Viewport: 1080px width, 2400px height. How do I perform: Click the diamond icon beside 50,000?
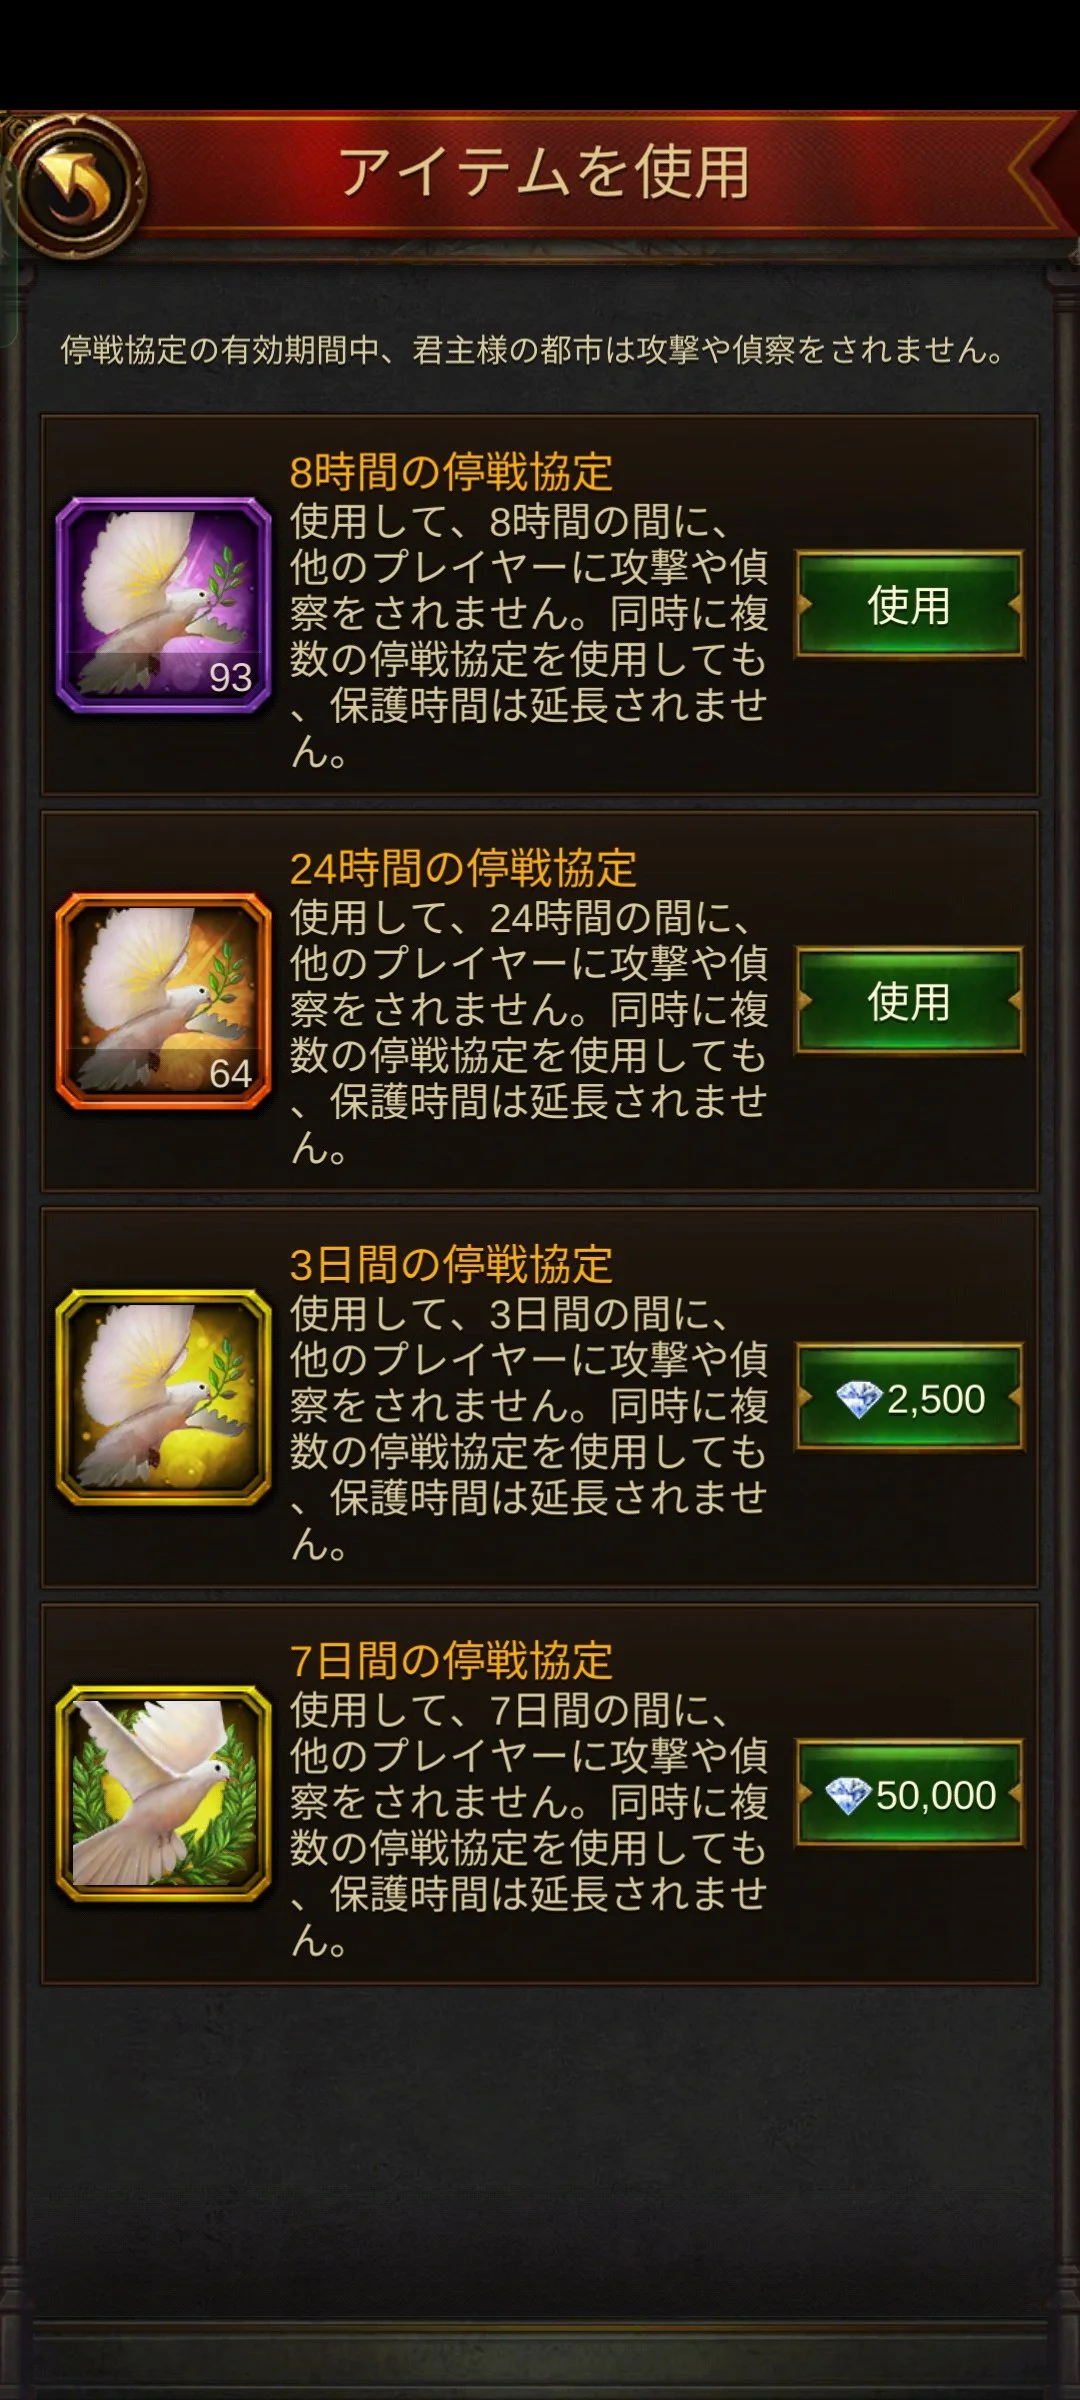click(848, 1795)
